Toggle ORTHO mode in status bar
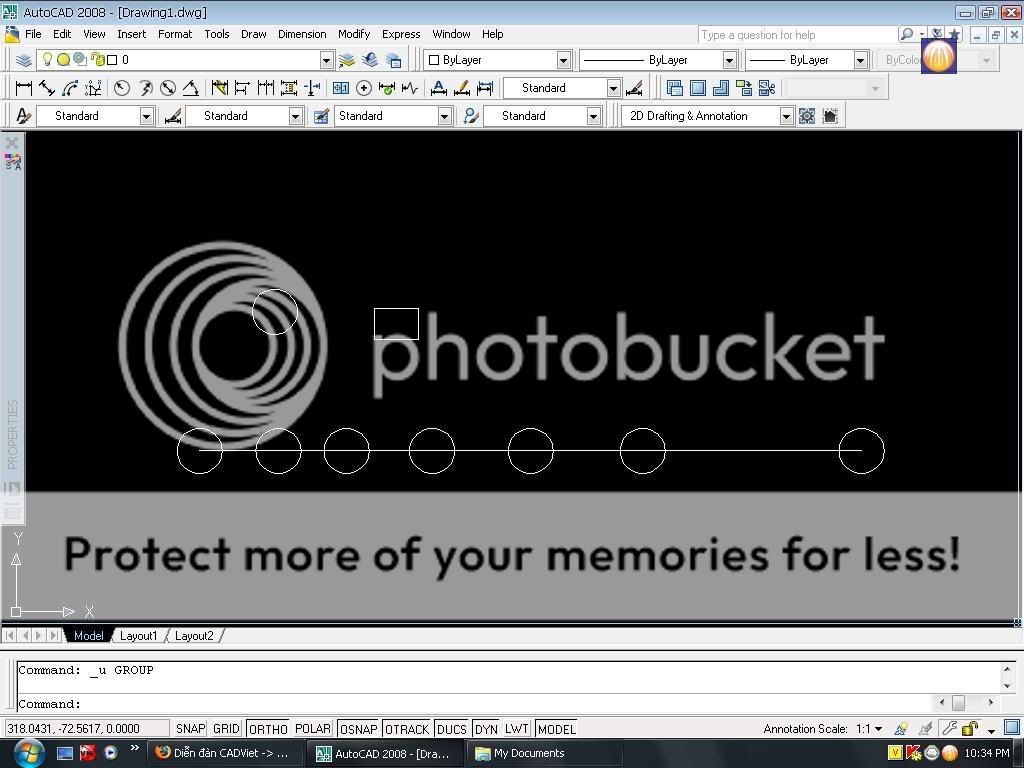This screenshot has width=1024, height=768. pyautogui.click(x=268, y=728)
